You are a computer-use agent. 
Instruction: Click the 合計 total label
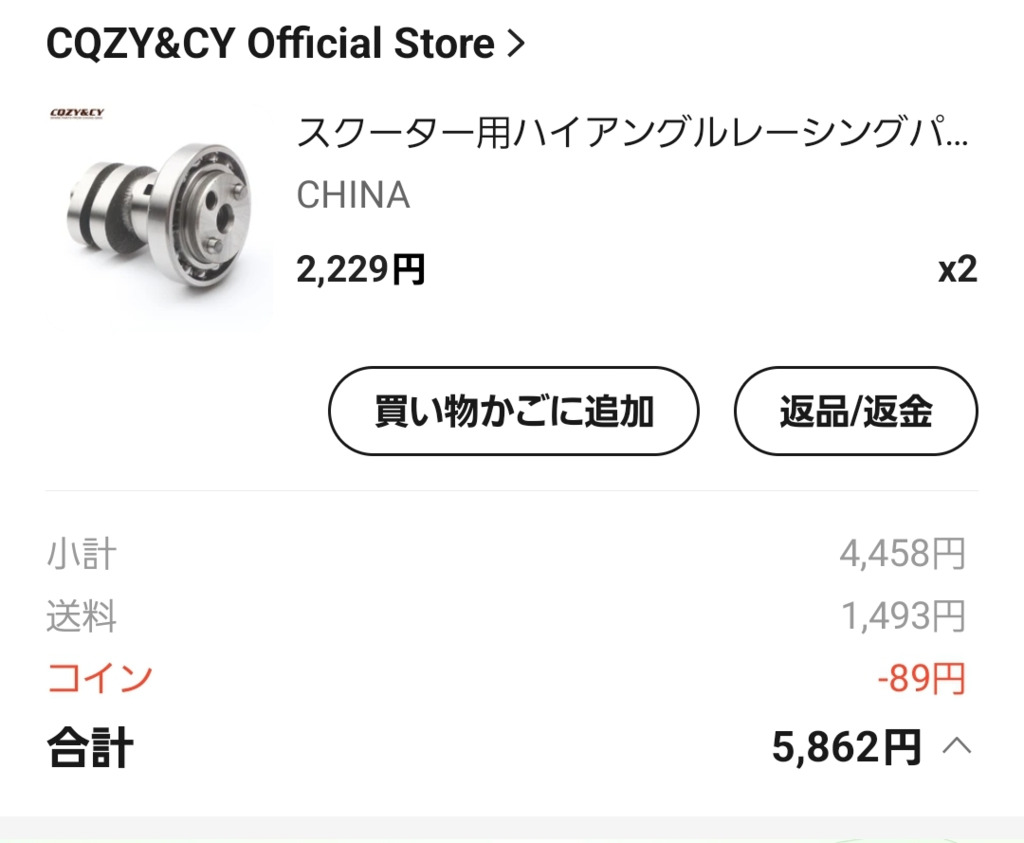[90, 746]
